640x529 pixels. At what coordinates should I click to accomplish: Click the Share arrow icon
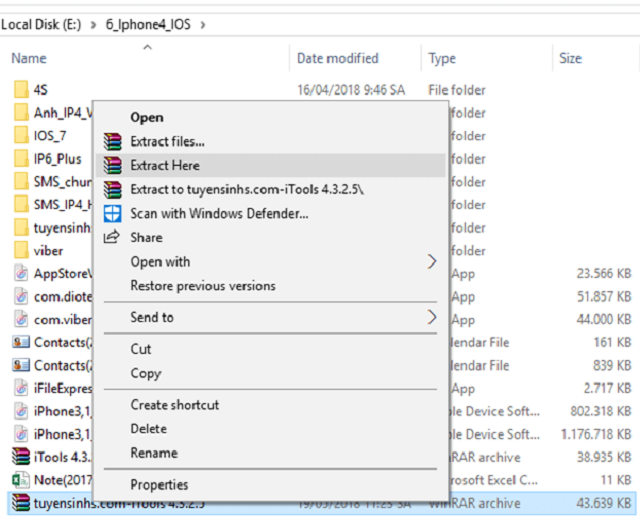point(111,237)
